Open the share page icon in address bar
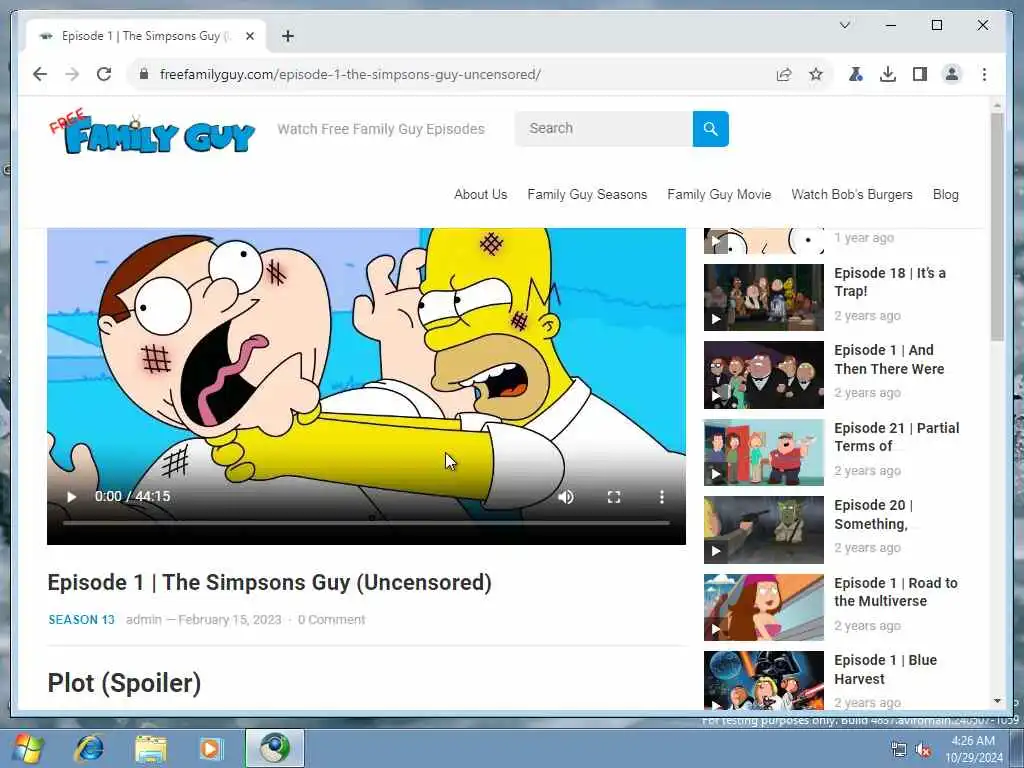1024x768 pixels. click(x=784, y=74)
